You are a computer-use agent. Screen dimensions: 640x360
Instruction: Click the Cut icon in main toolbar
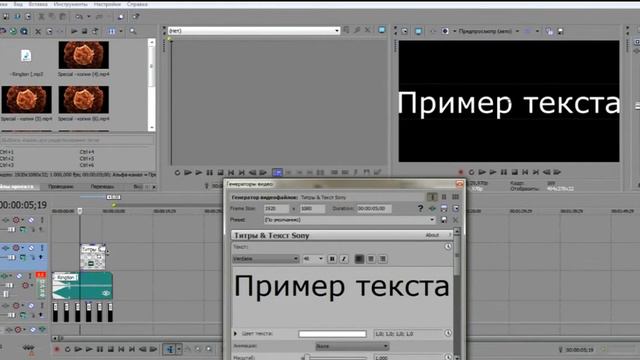coord(41,17)
